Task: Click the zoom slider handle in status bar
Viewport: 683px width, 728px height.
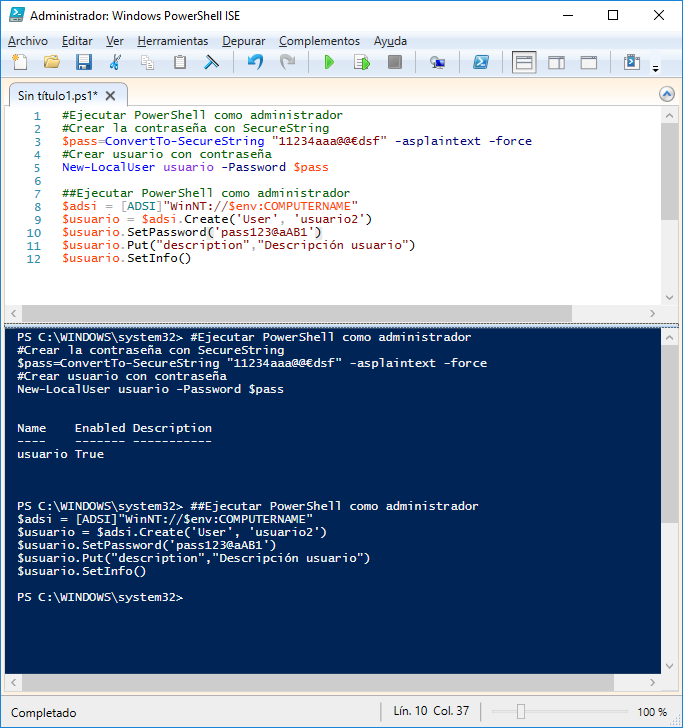Action: click(x=521, y=711)
